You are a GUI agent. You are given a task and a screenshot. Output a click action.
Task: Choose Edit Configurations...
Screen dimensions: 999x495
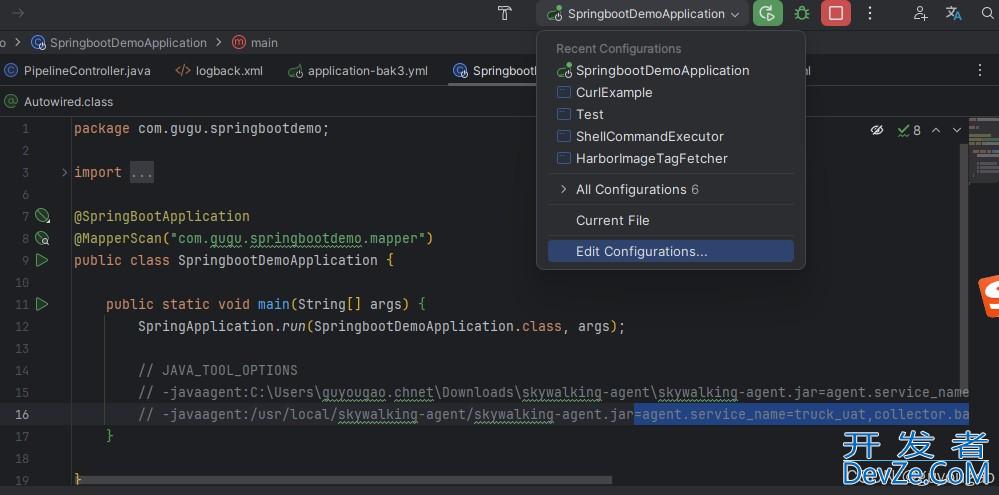pyautogui.click(x=671, y=251)
